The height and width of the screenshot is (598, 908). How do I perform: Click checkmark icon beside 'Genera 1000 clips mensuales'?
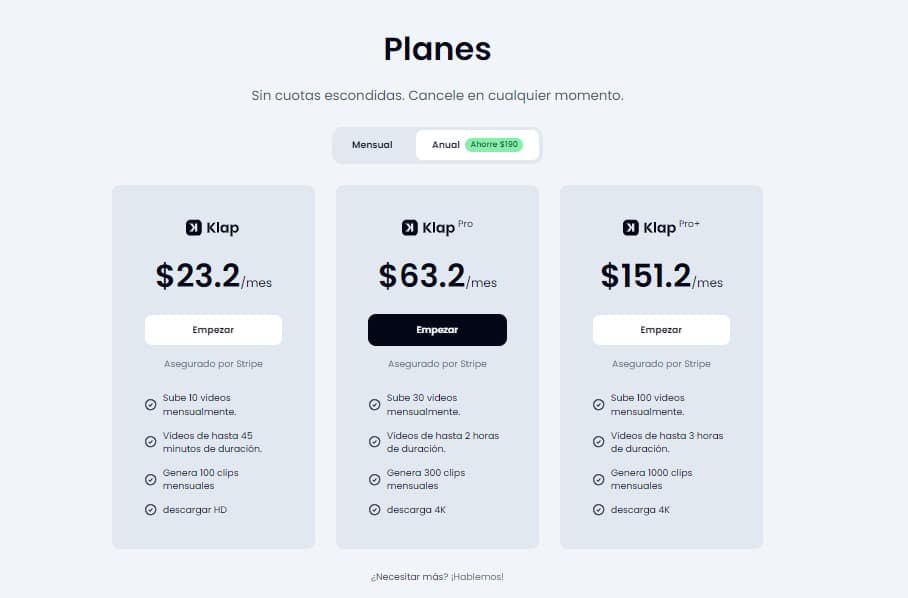coord(599,479)
